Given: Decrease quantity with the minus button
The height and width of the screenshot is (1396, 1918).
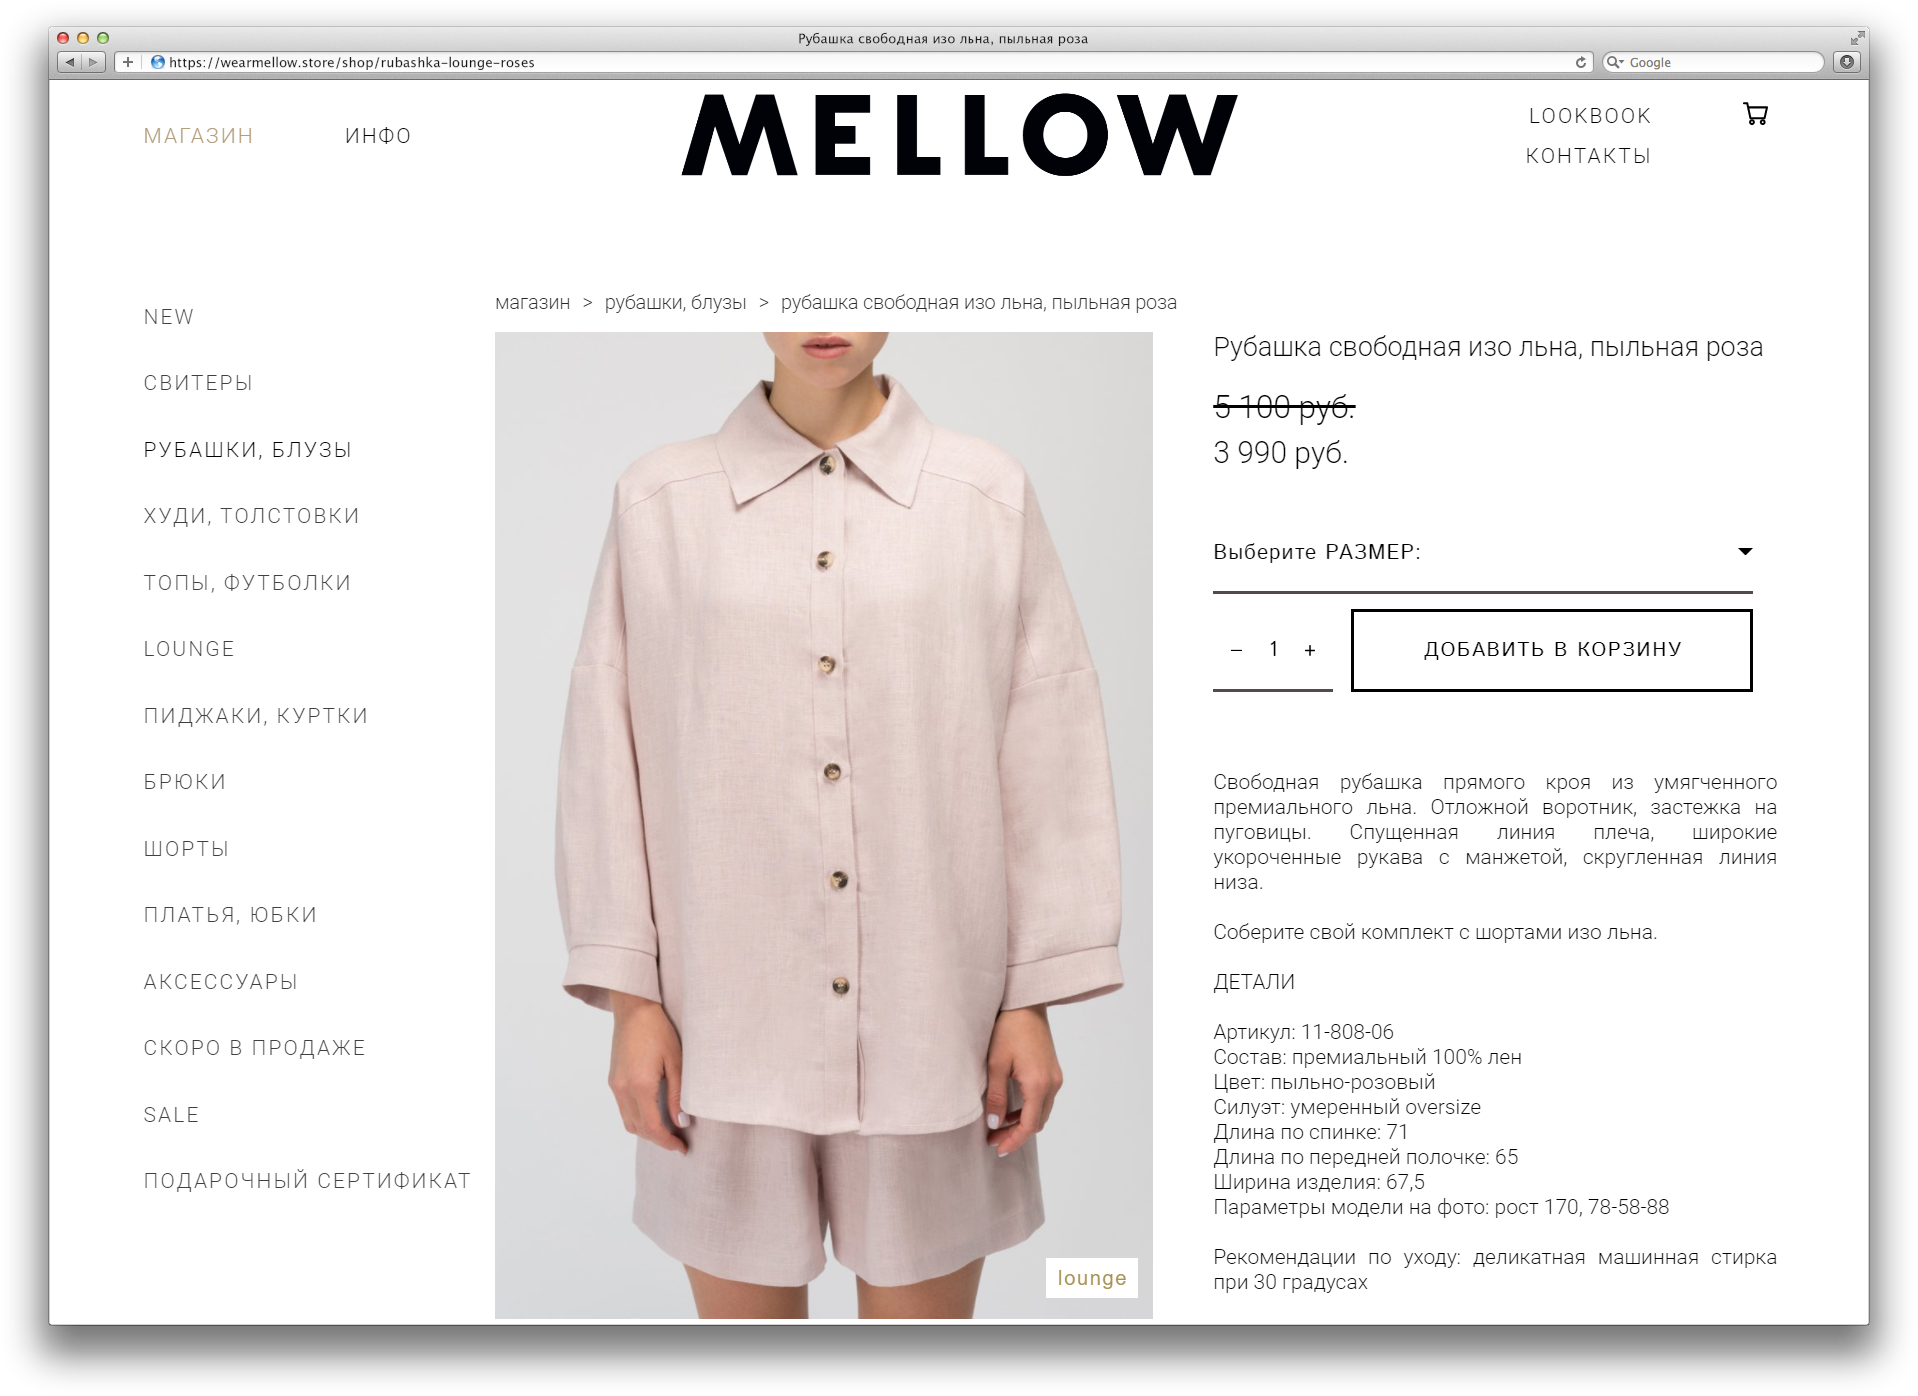Looking at the screenshot, I should pyautogui.click(x=1236, y=650).
